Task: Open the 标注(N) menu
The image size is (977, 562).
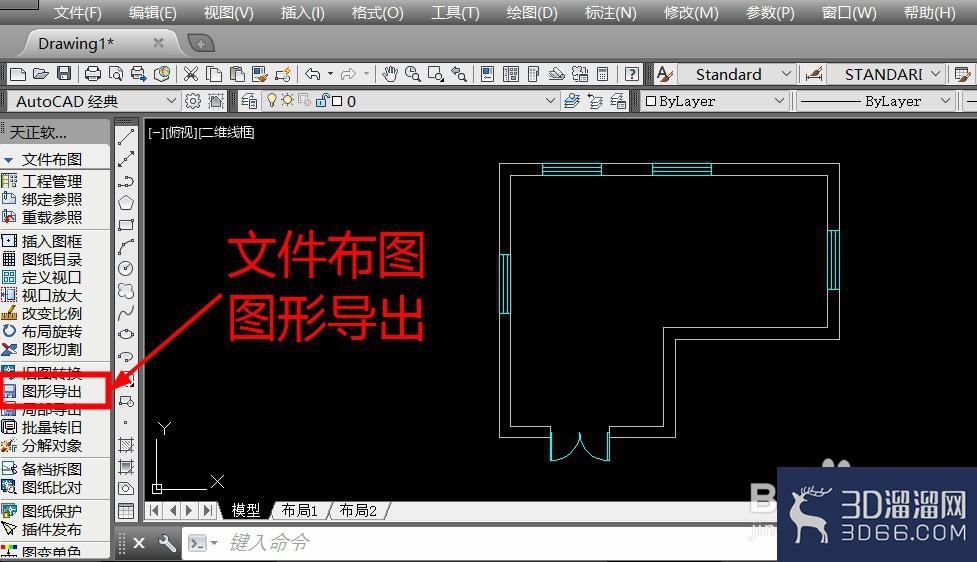Action: pos(611,12)
